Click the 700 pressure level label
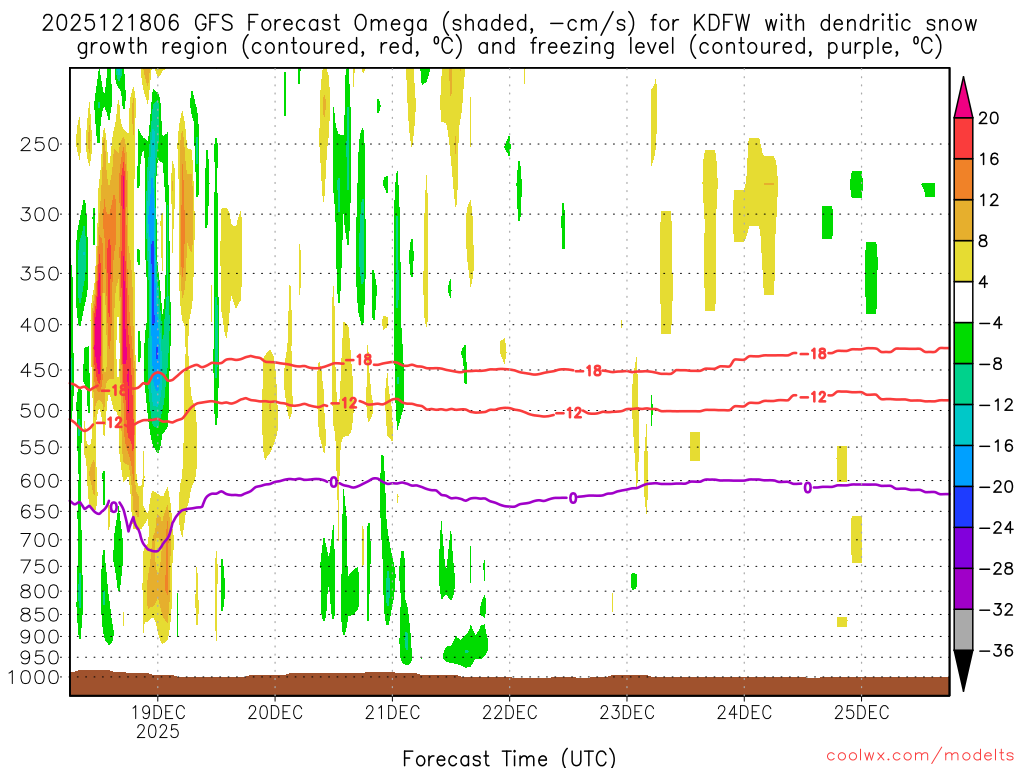 pyautogui.click(x=39, y=540)
